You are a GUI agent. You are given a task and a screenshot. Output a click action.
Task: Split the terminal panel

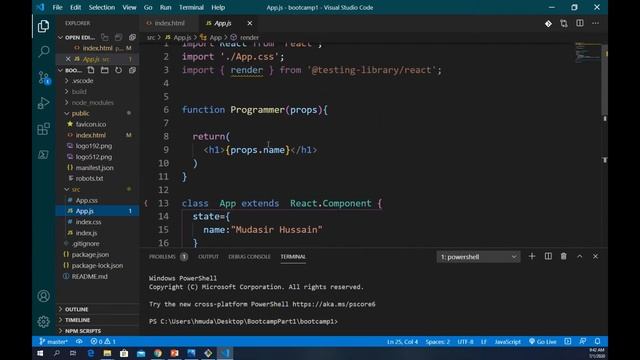(x=548, y=256)
